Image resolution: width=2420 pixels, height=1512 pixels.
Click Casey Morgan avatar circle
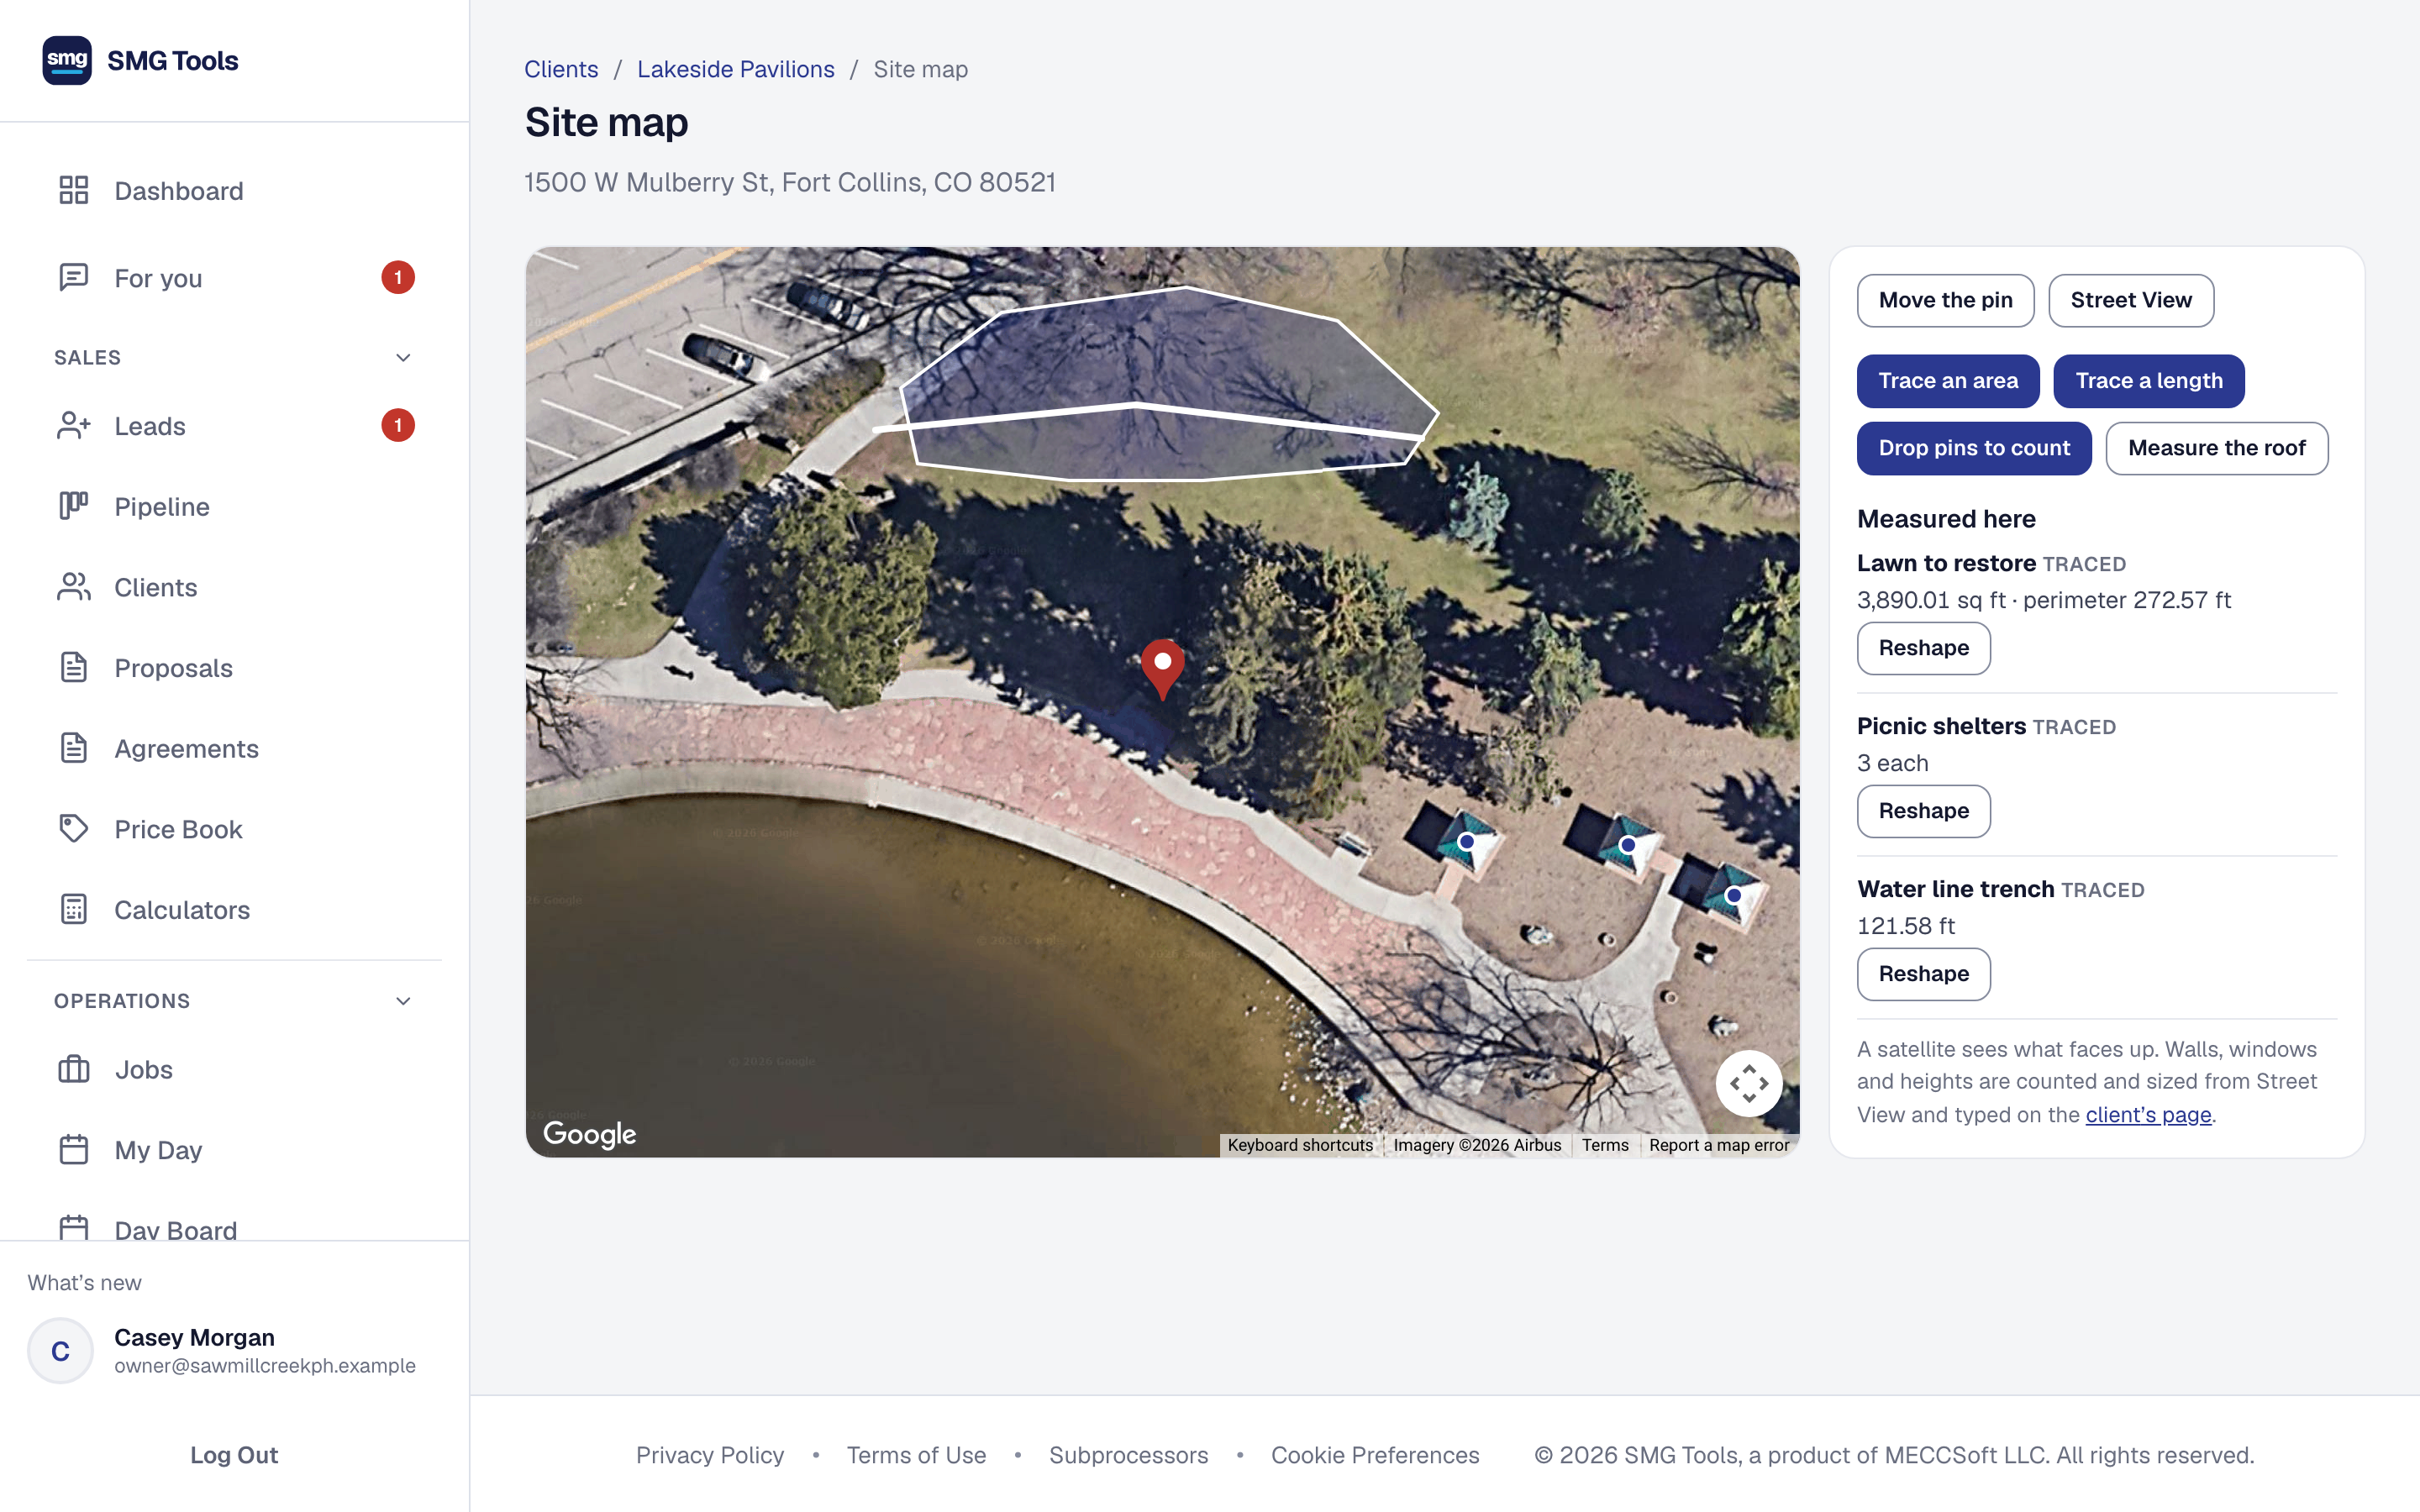coord(61,1351)
